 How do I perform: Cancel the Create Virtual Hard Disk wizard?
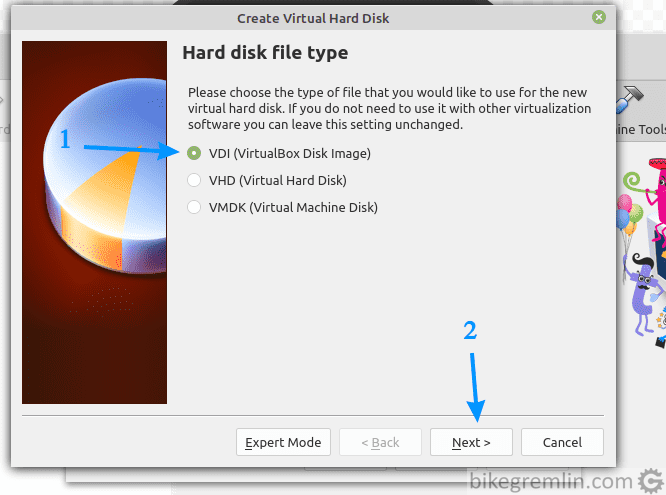(562, 442)
